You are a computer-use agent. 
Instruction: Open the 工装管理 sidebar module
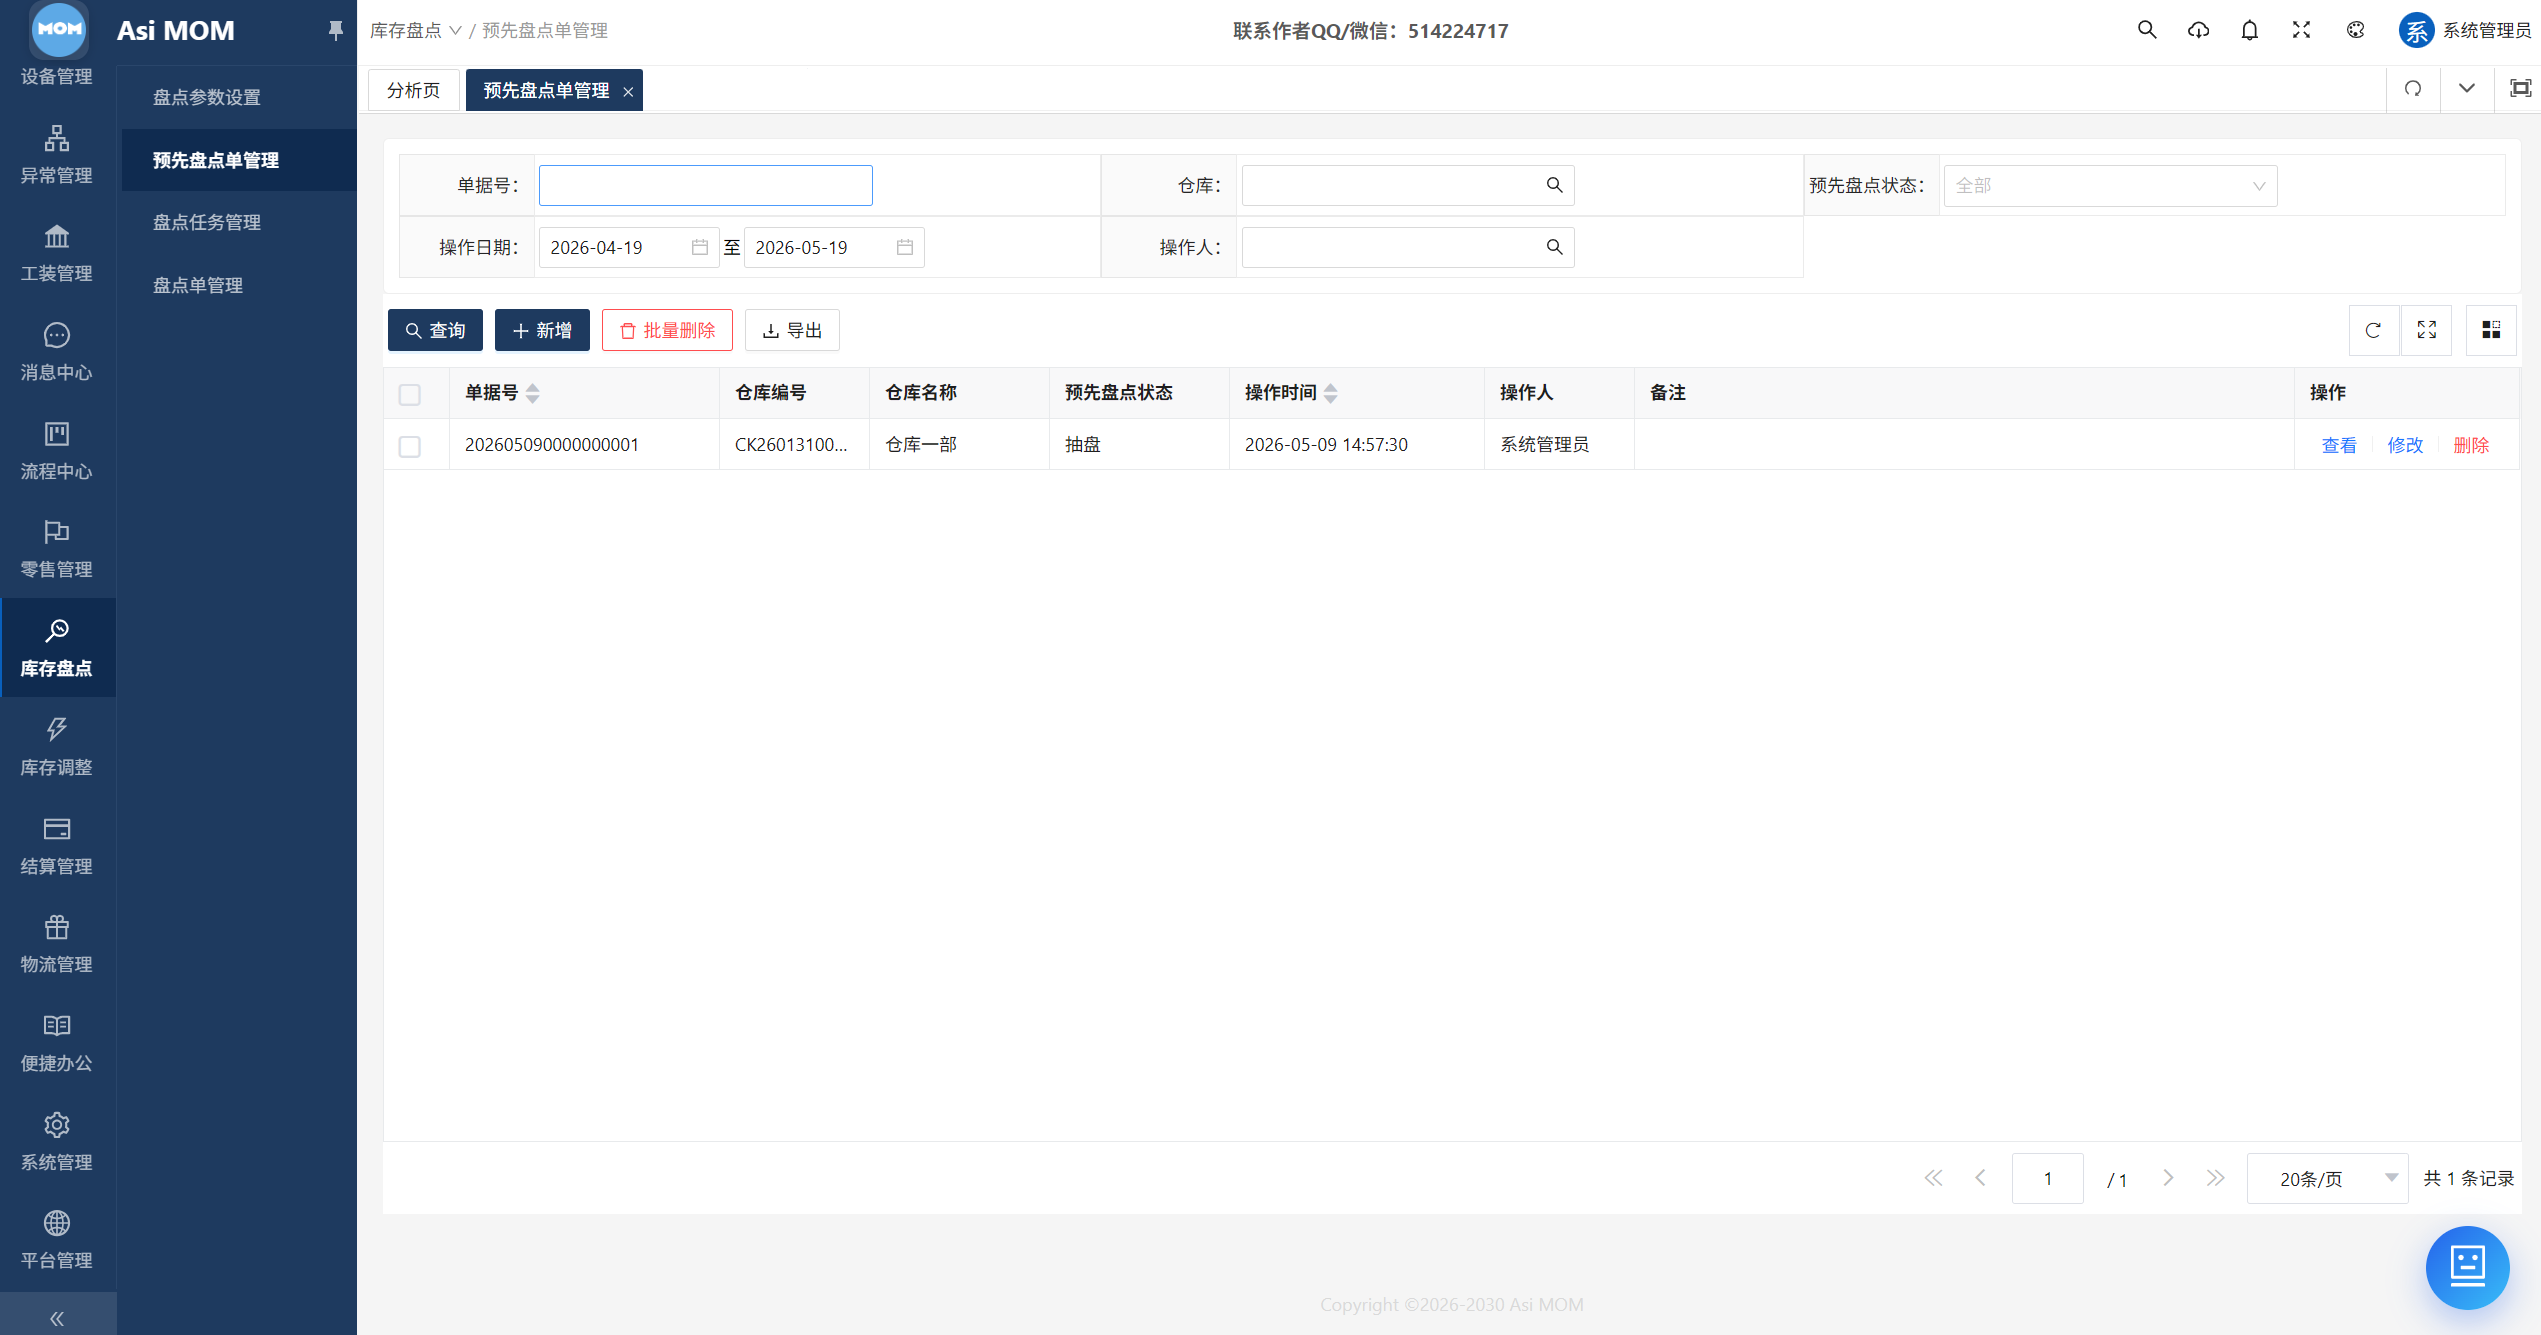click(x=57, y=253)
